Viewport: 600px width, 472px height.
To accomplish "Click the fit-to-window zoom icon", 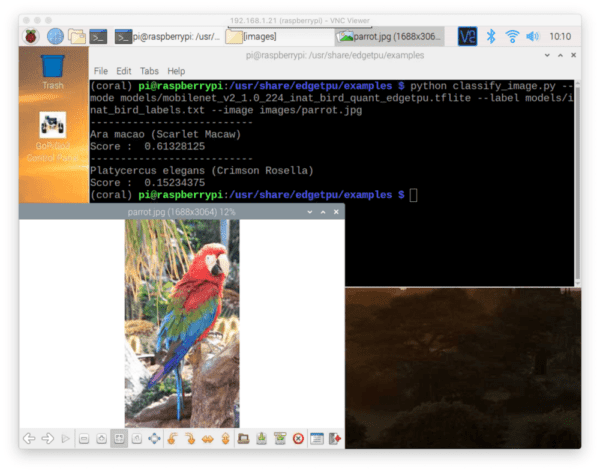I will click(119, 438).
